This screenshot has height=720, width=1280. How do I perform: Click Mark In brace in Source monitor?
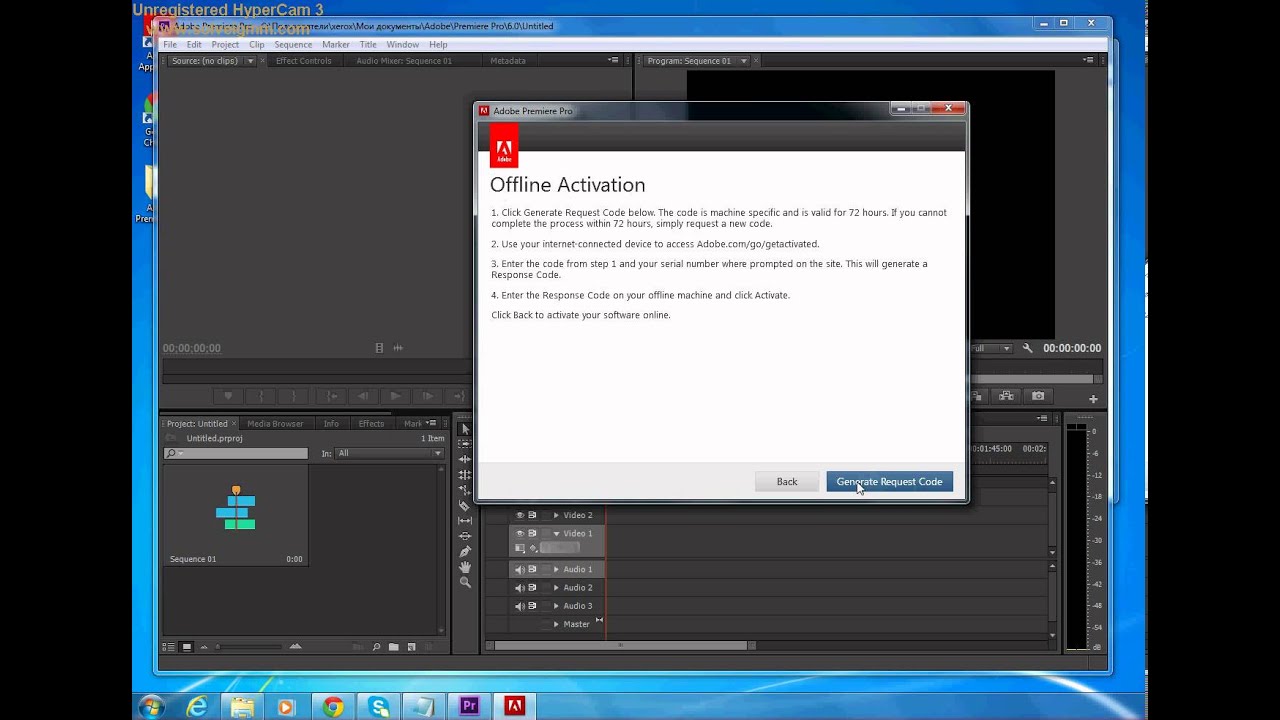coord(261,396)
